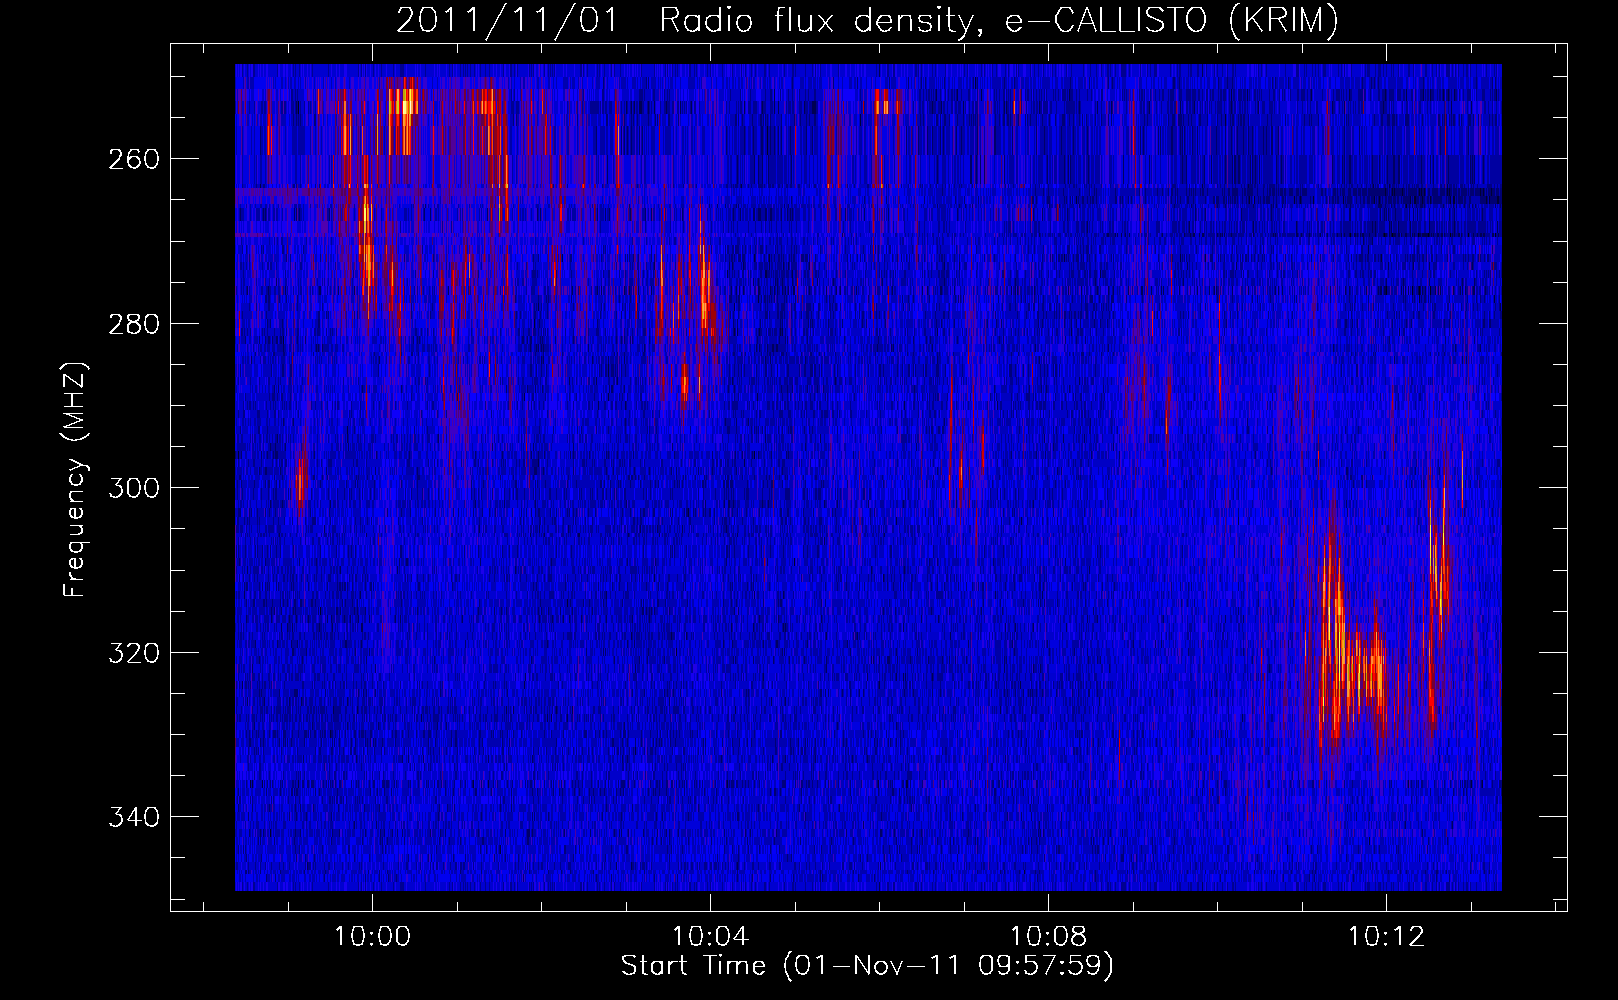The width and height of the screenshot is (1618, 1000).
Task: Click the 260 frequency tick label
Action: (133, 159)
